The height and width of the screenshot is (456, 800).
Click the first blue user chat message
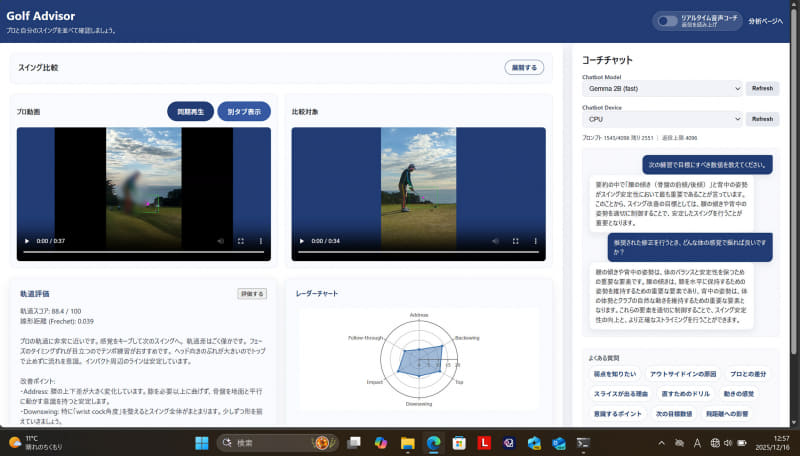pyautogui.click(x=707, y=165)
